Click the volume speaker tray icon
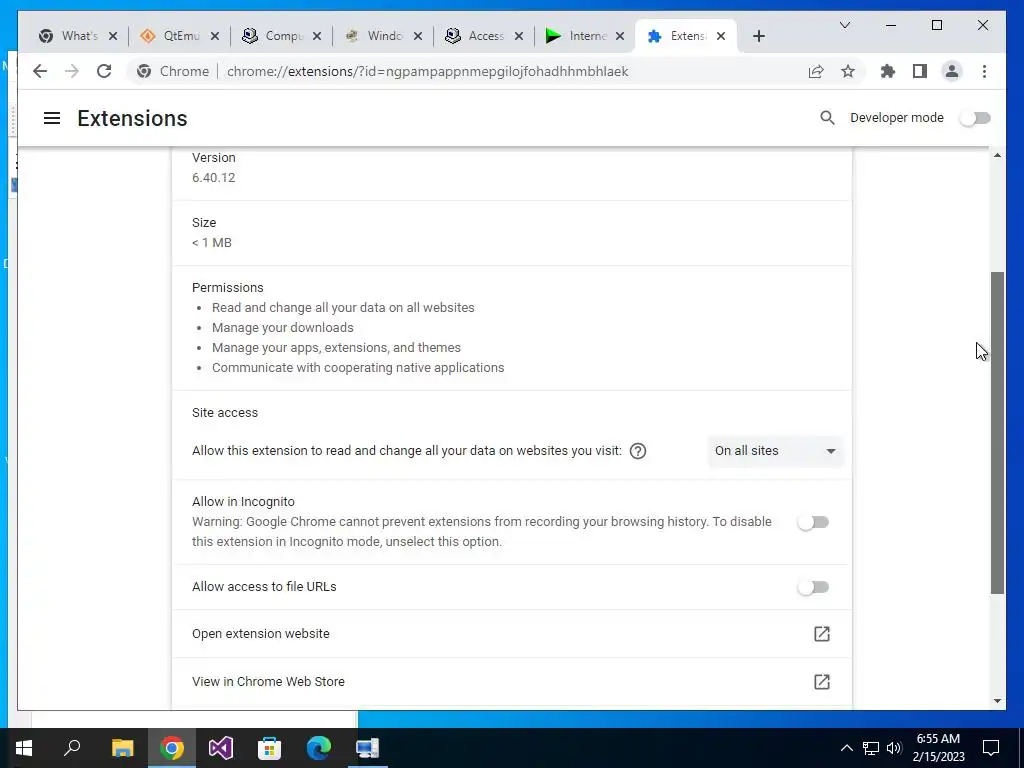 [x=894, y=748]
